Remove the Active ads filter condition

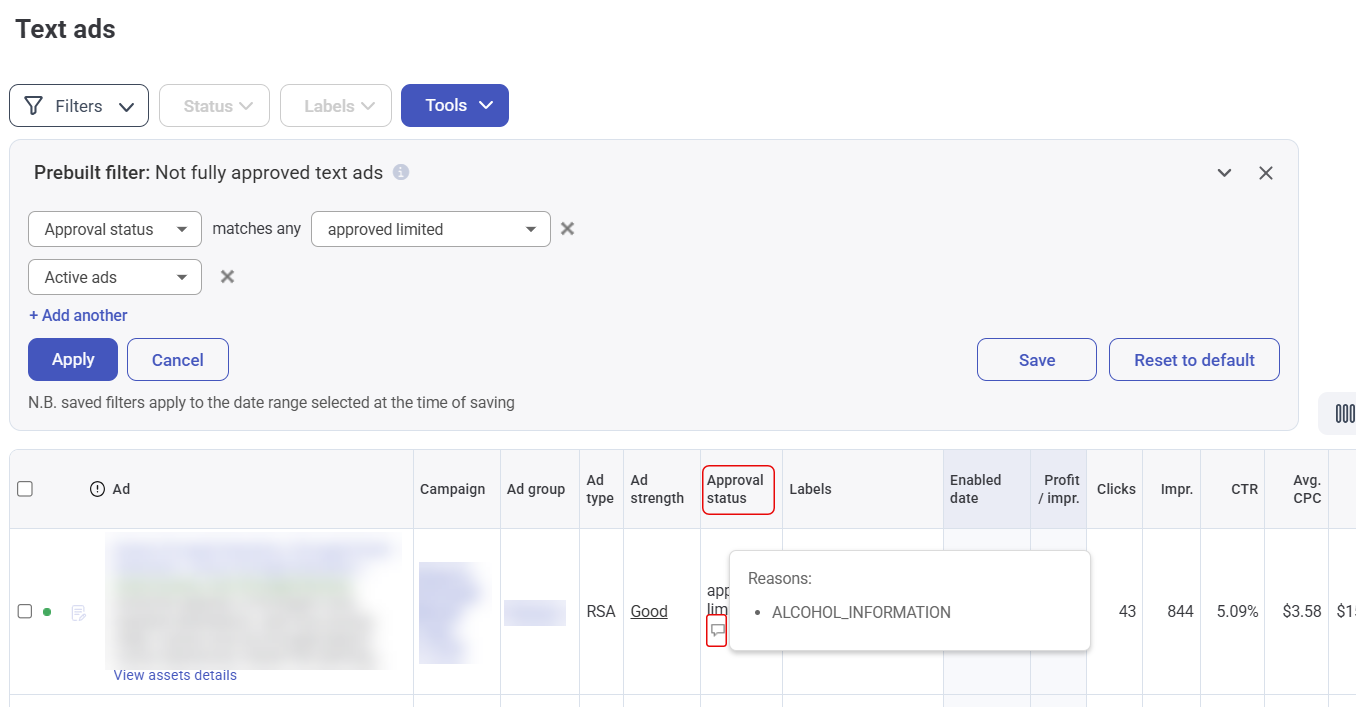tap(227, 277)
